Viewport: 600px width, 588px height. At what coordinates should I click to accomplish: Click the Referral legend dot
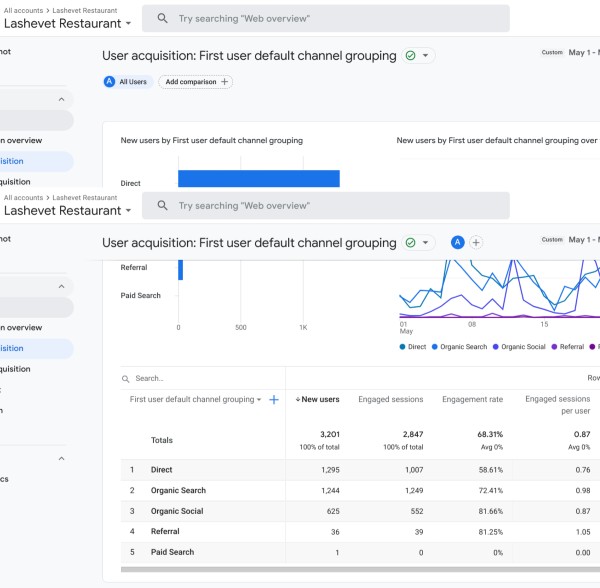554,347
